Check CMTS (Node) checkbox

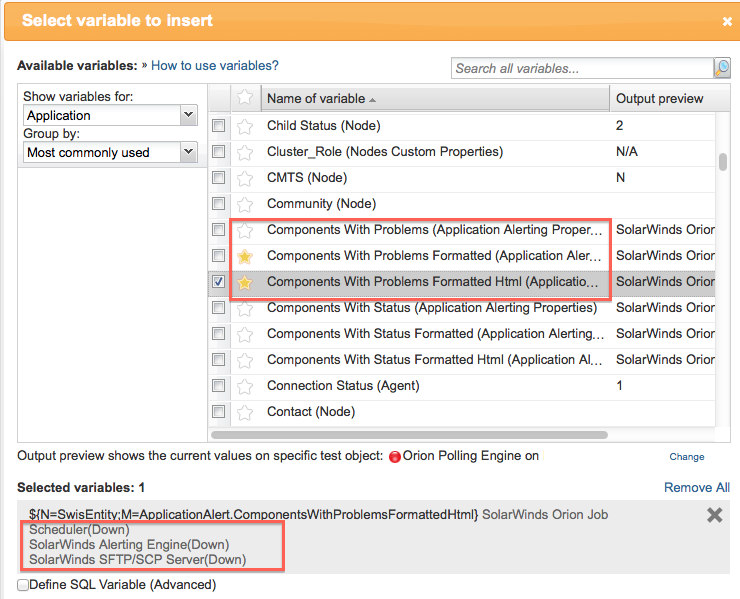click(x=219, y=177)
